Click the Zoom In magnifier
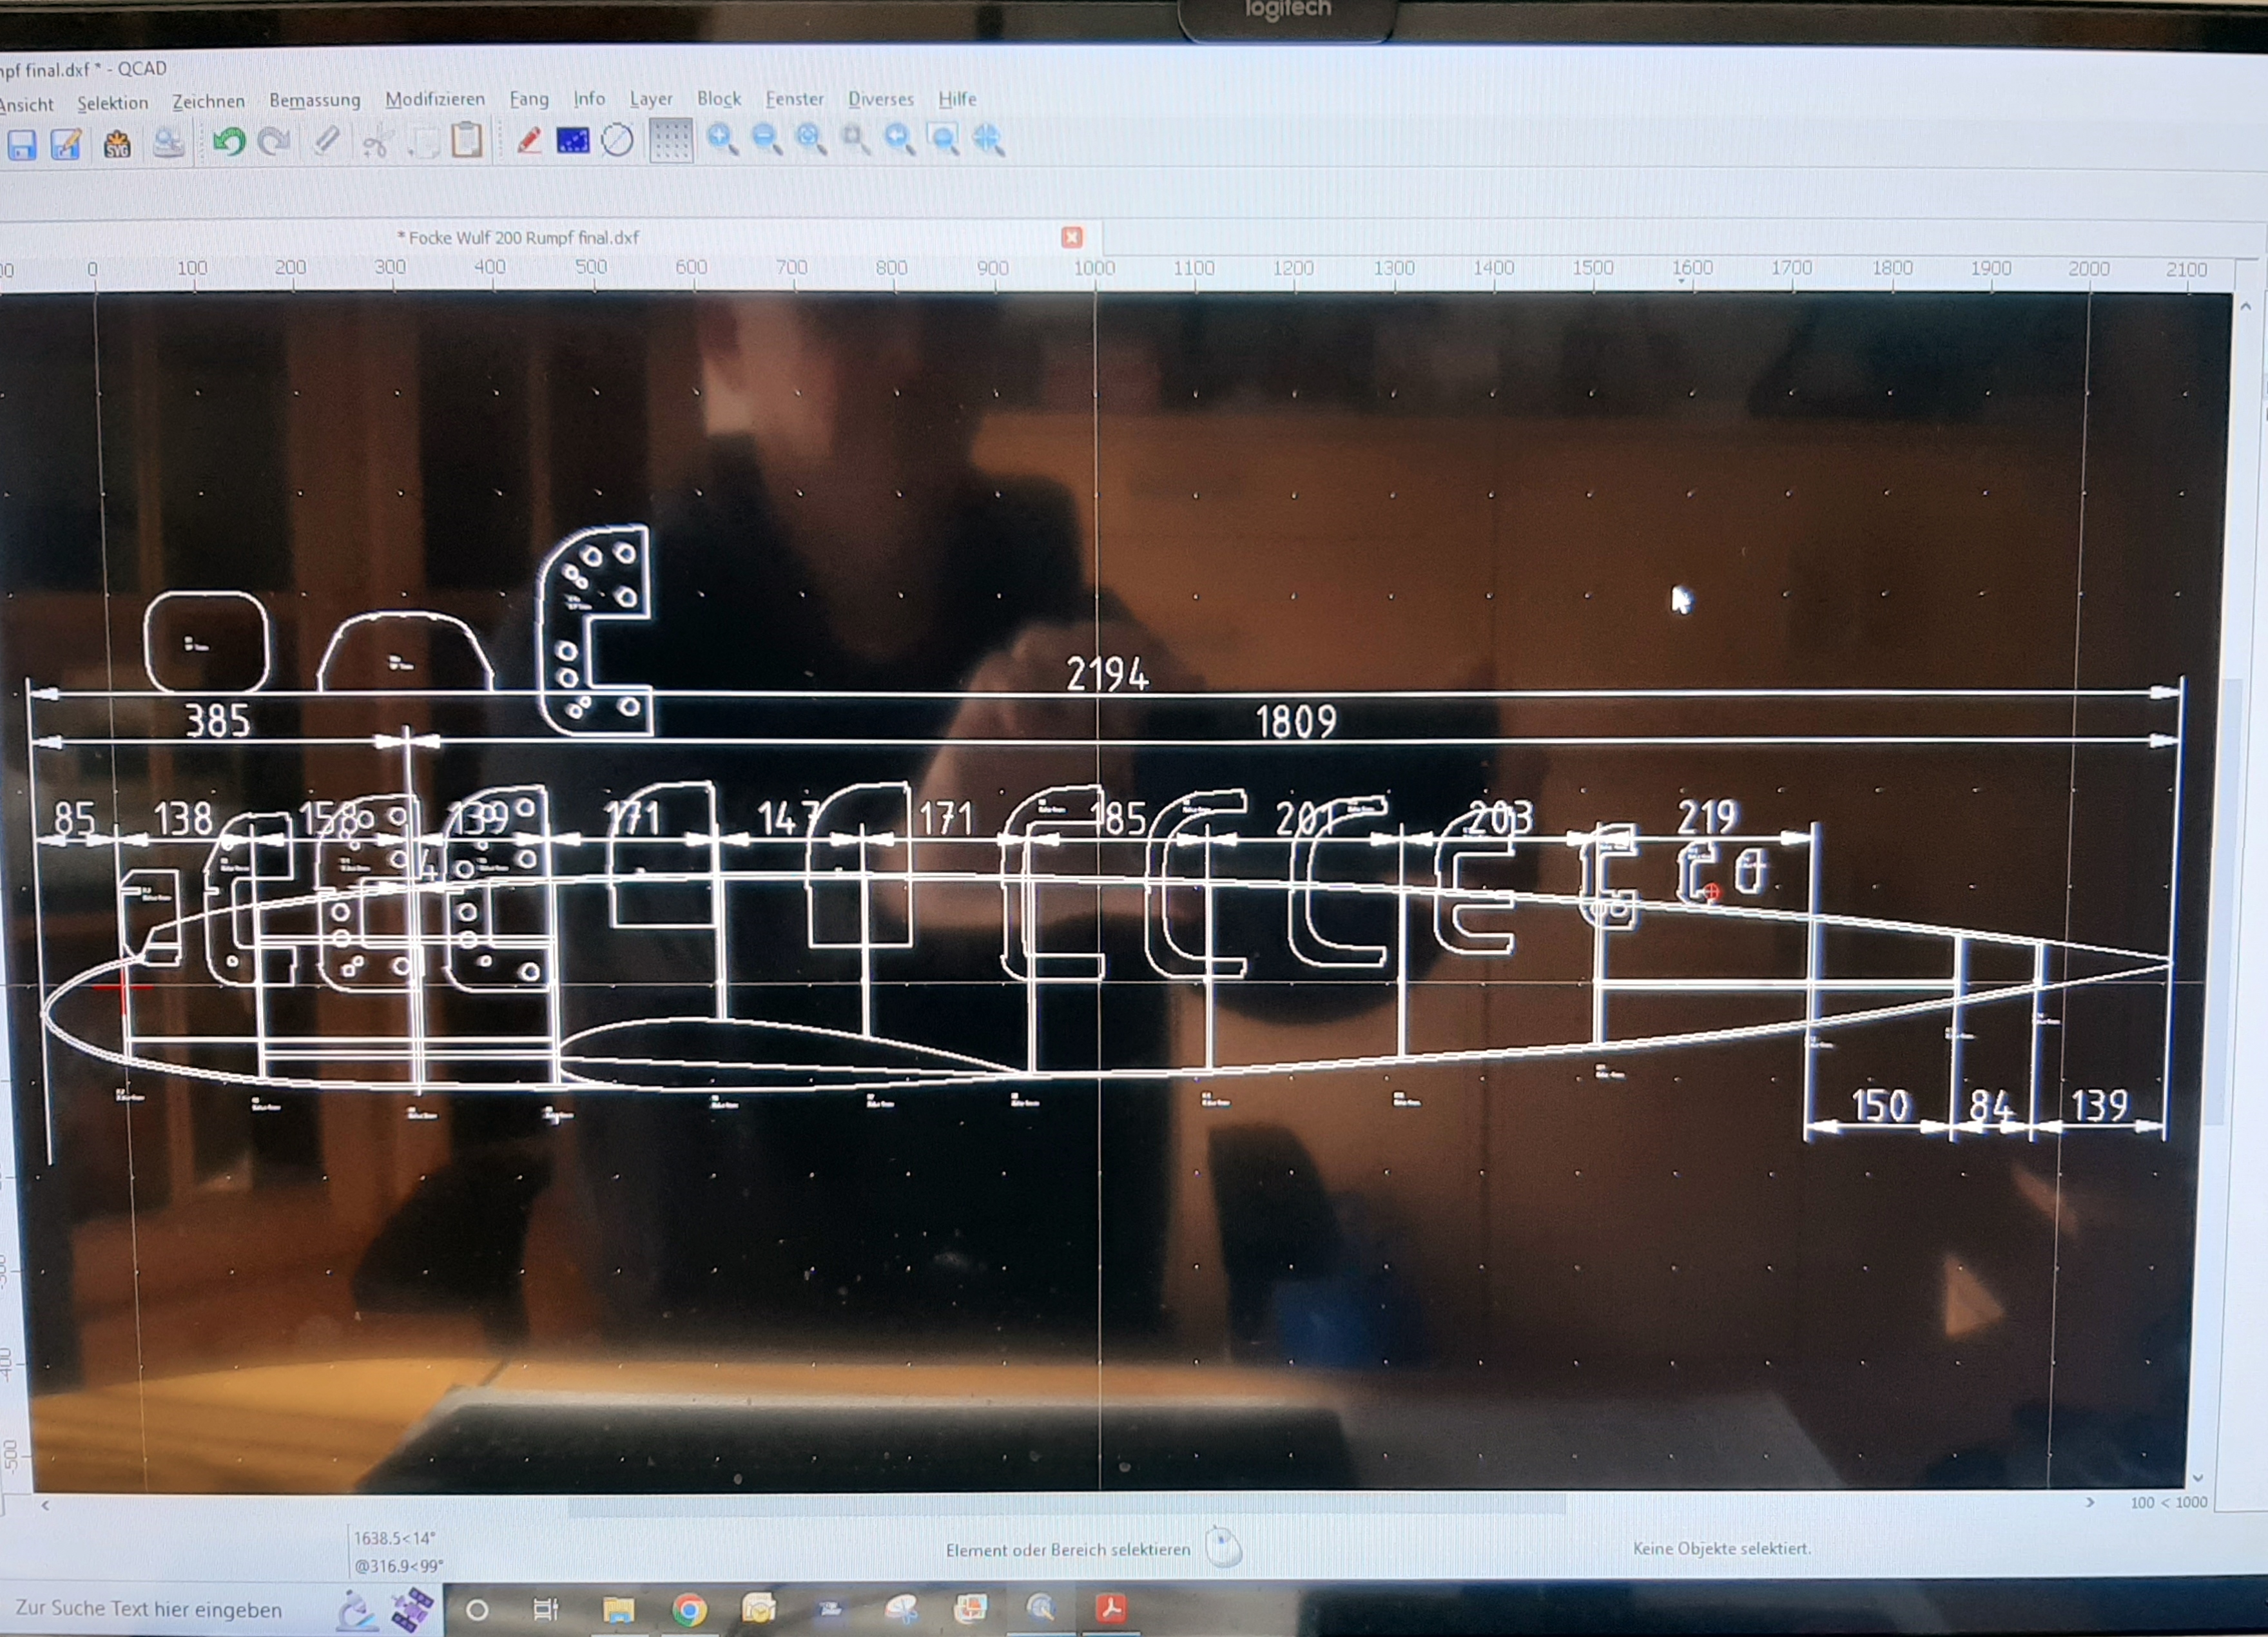This screenshot has width=2268, height=1637. tap(721, 139)
